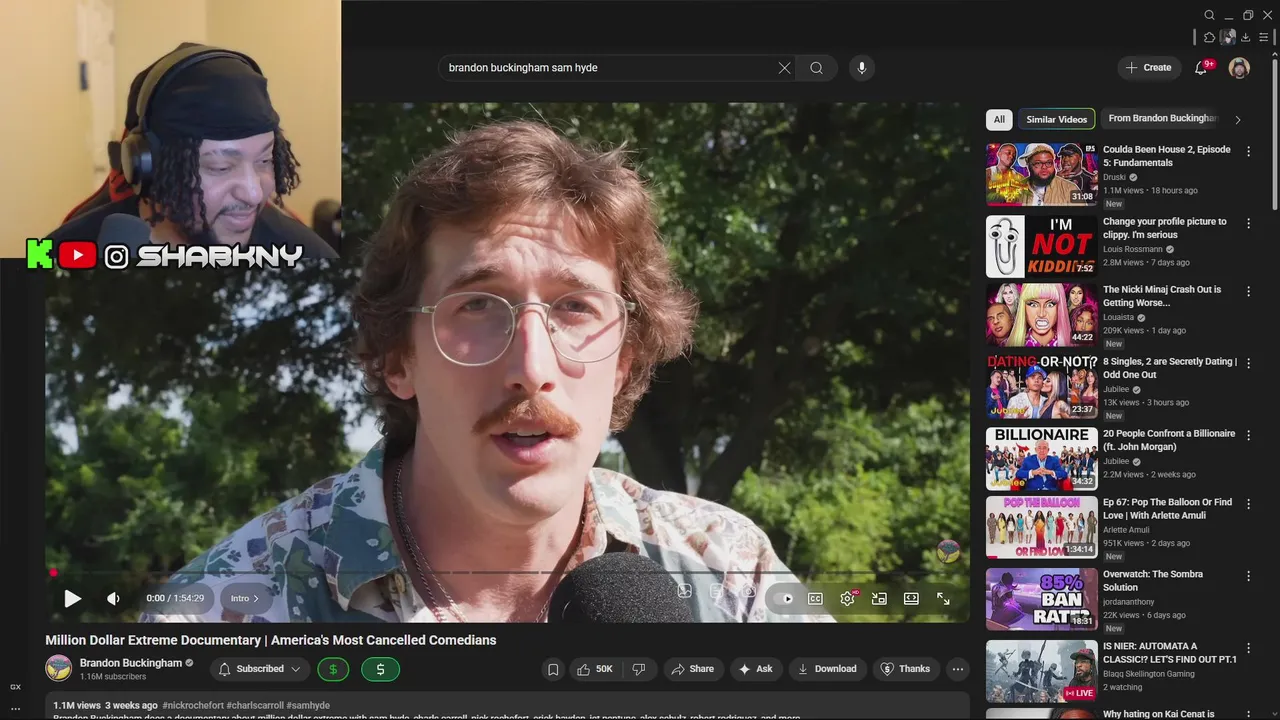Click the GX icon in left sidebar
Viewport: 1280px width, 720px height.
pyautogui.click(x=15, y=687)
